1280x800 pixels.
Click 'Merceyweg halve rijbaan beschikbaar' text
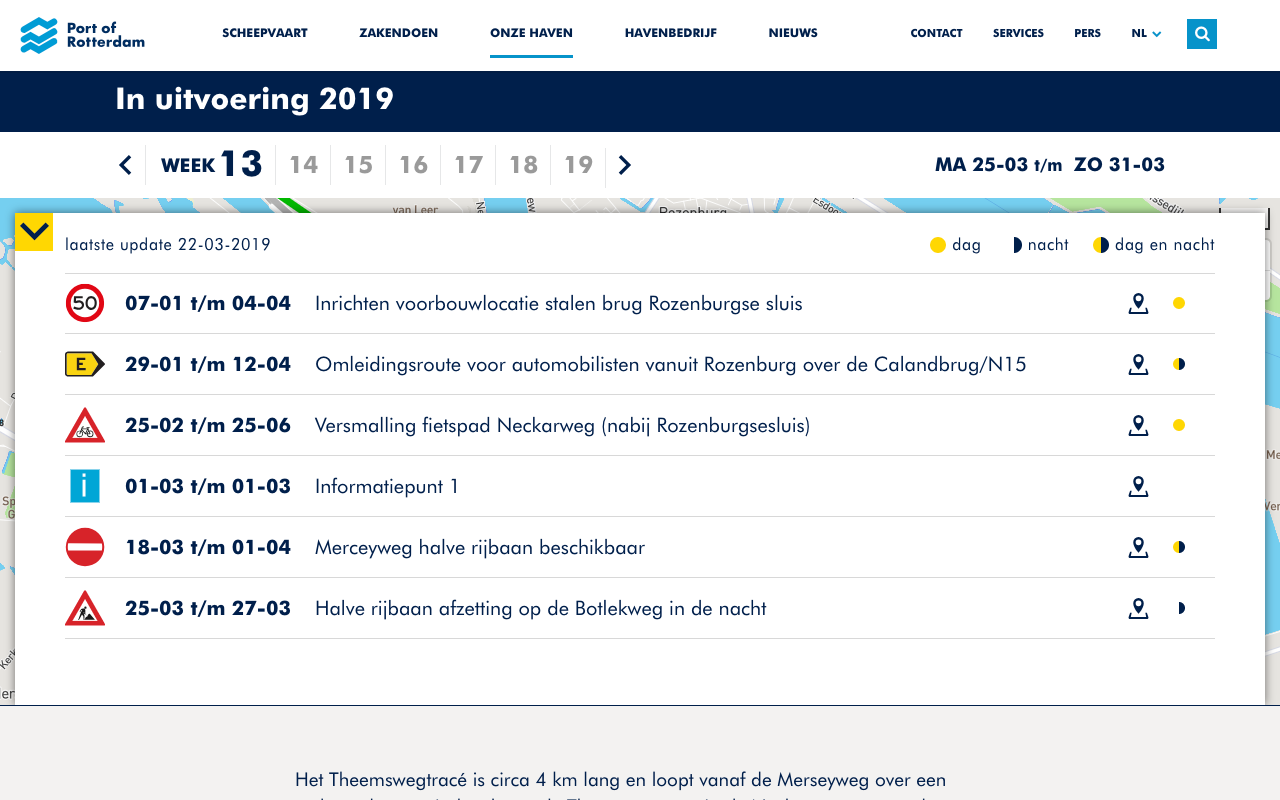pyautogui.click(x=480, y=548)
